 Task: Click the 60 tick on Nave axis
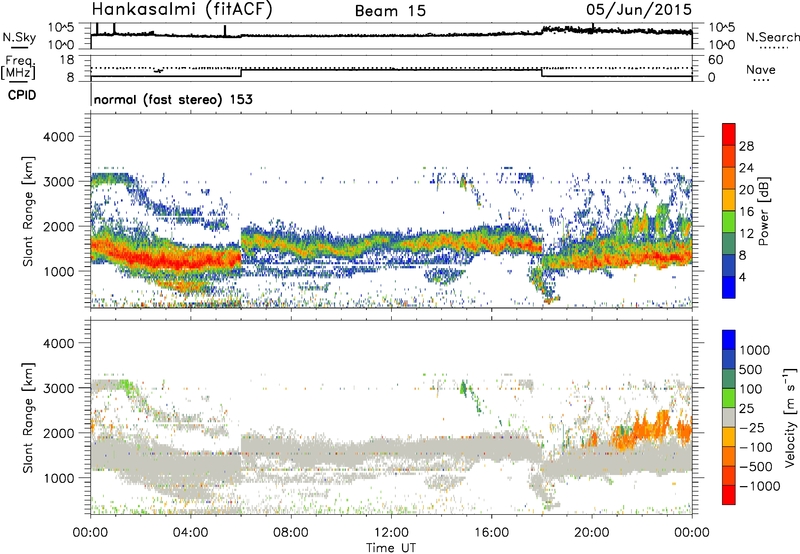(x=715, y=60)
